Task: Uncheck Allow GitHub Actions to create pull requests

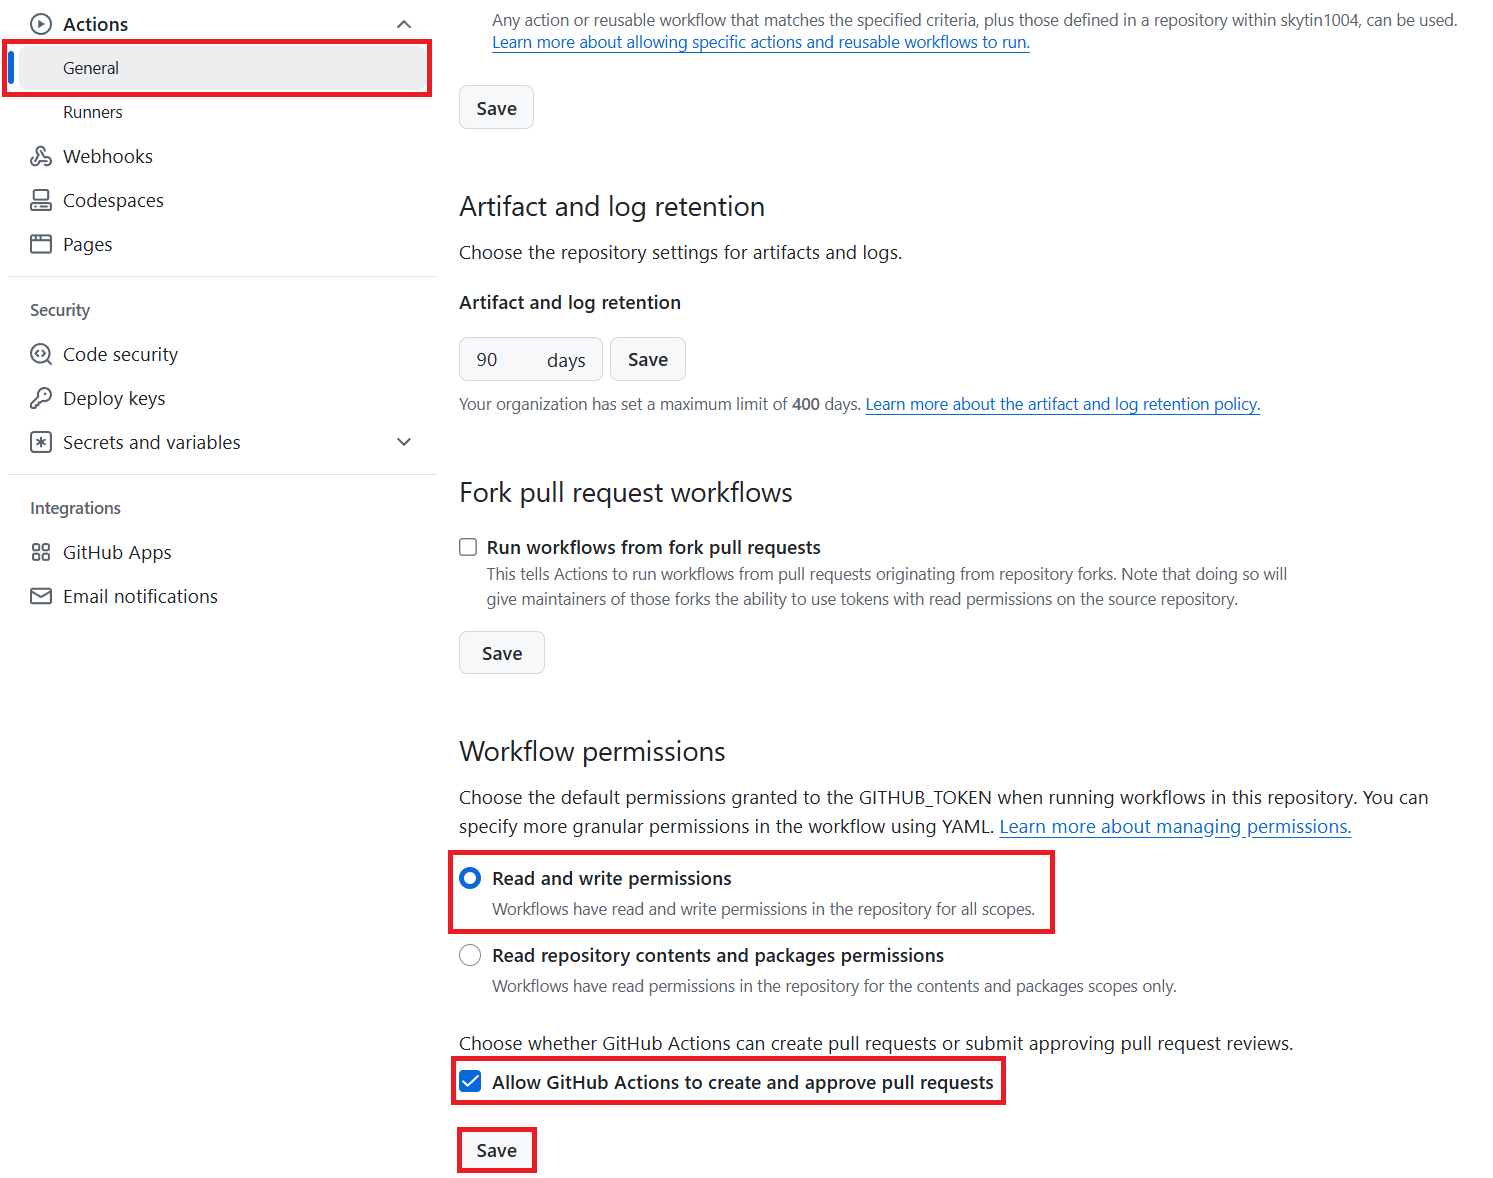Action: tap(470, 1082)
